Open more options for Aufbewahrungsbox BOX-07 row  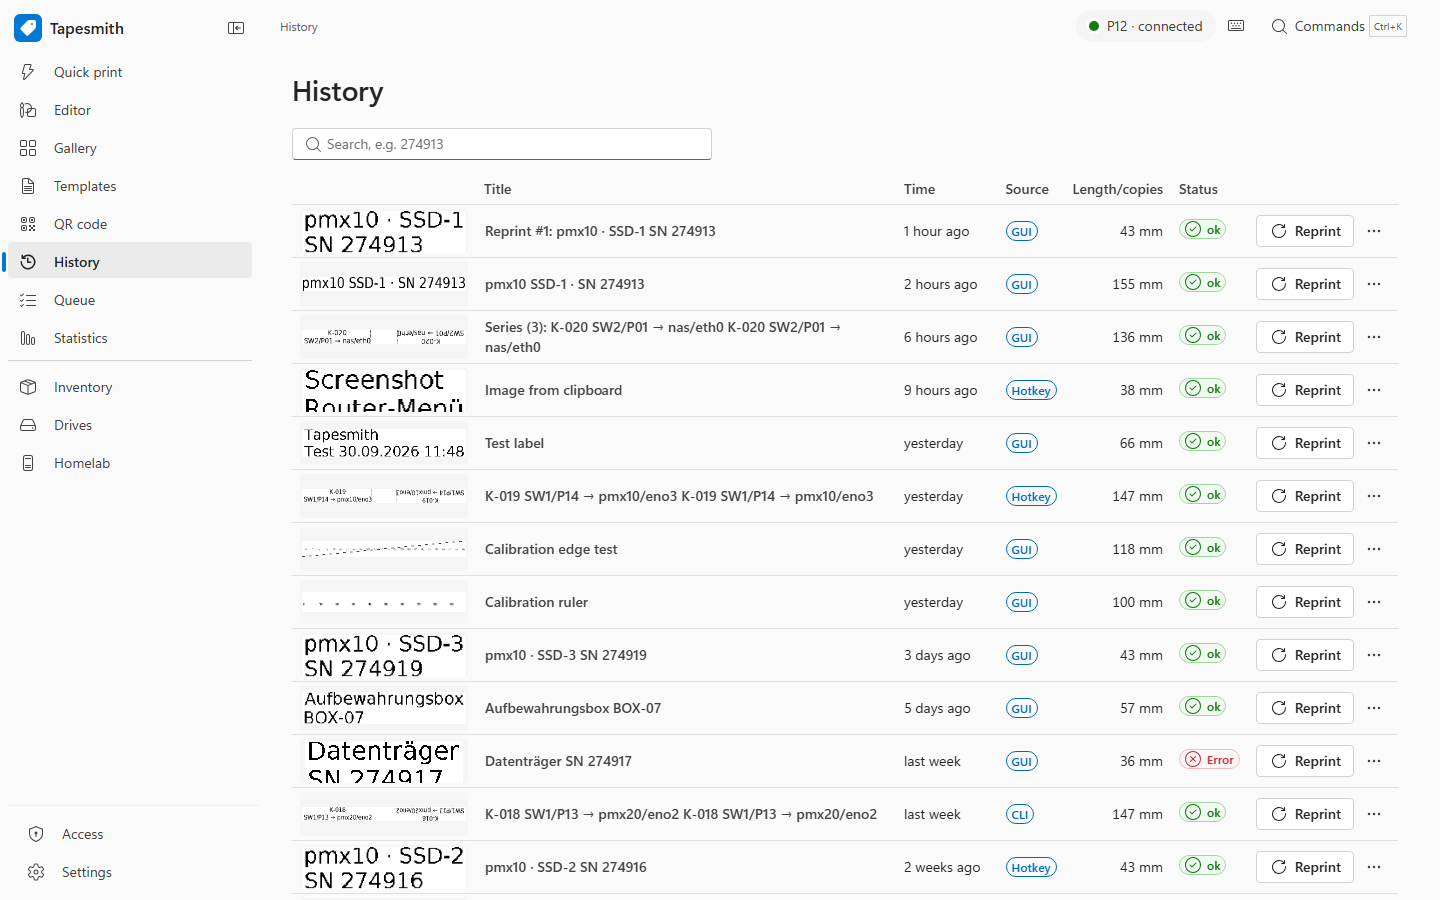[x=1374, y=708]
